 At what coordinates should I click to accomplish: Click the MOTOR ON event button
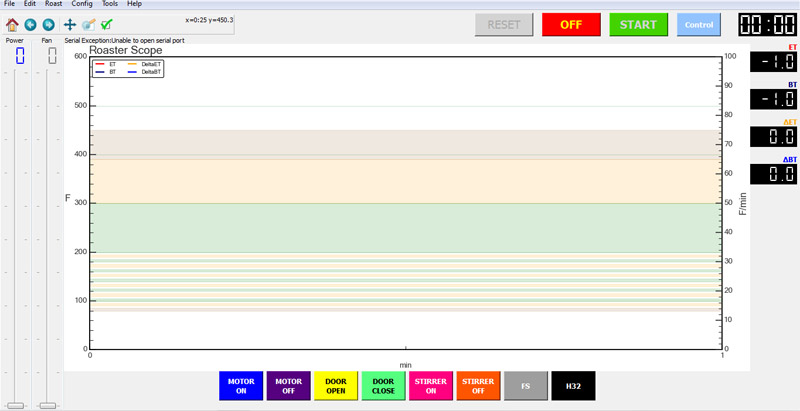pos(241,386)
